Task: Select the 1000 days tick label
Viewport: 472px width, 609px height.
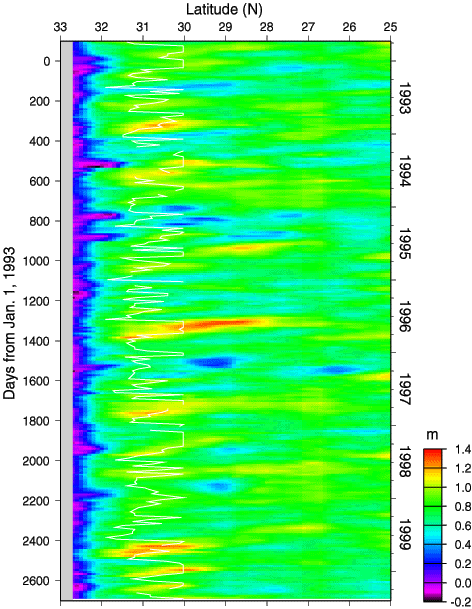Action: click(x=39, y=261)
